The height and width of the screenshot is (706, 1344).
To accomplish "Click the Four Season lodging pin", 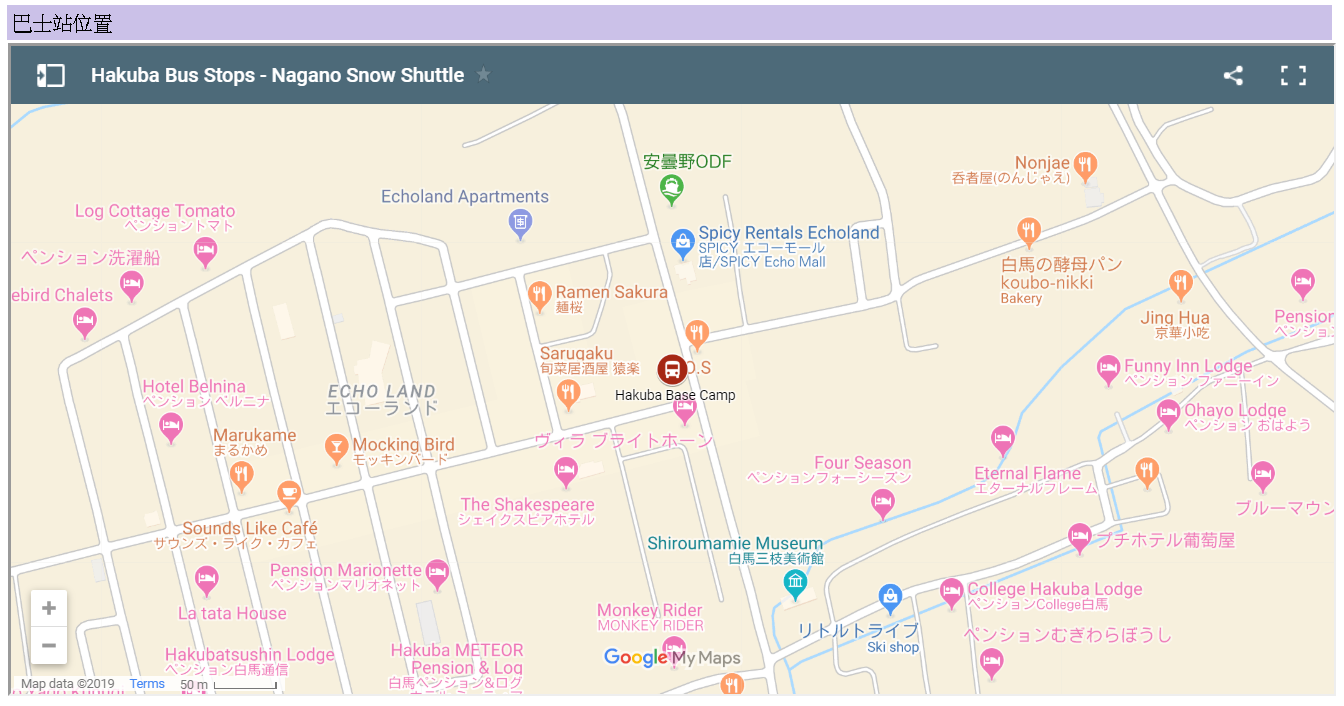I will tap(882, 504).
